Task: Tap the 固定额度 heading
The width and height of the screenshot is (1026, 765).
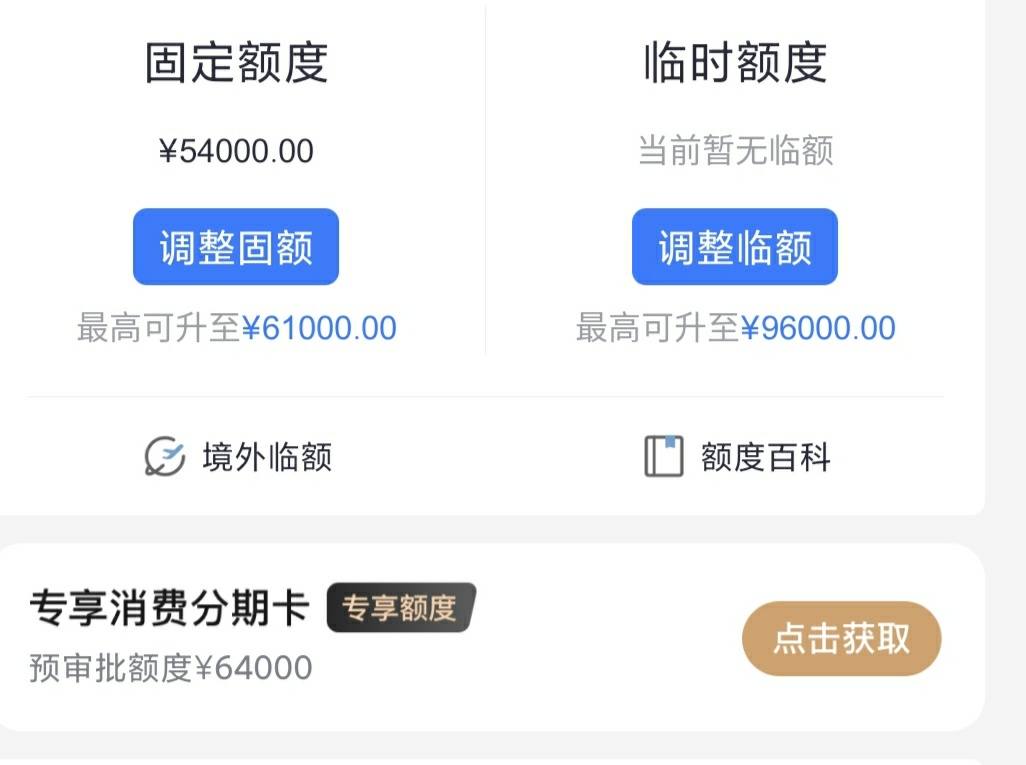Action: pos(236,63)
